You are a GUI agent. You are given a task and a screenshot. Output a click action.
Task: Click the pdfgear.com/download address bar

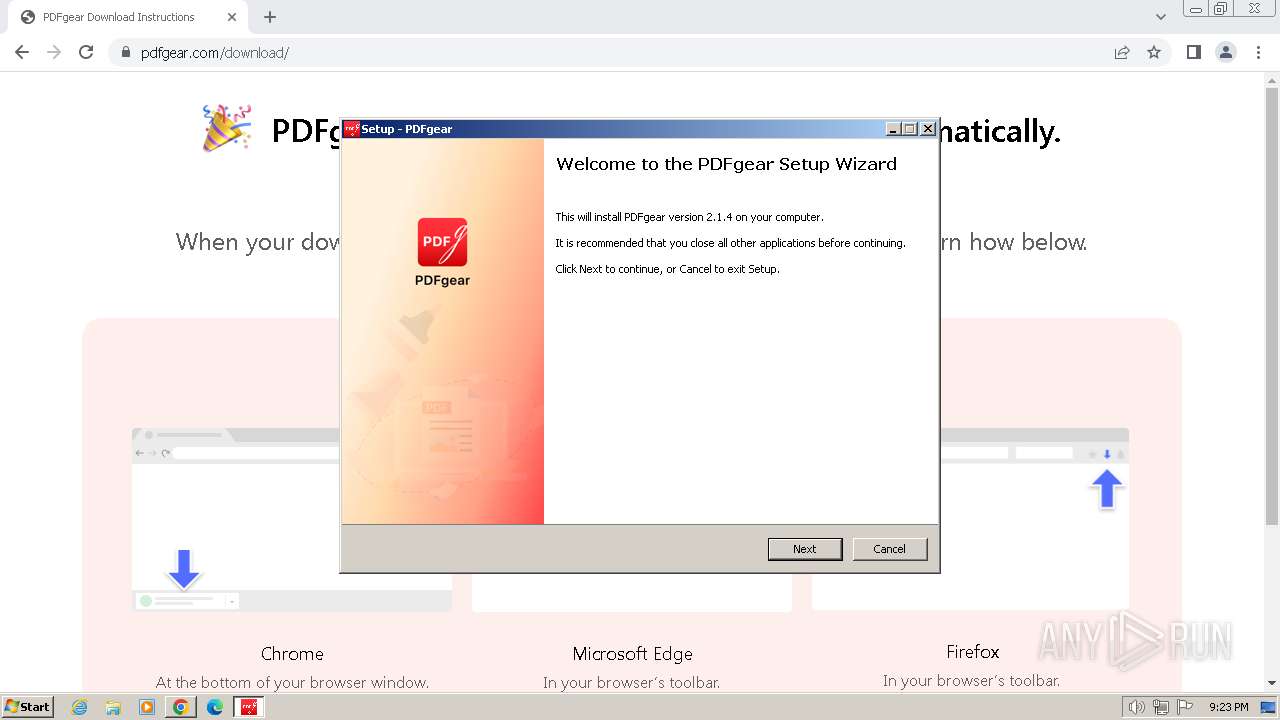pyautogui.click(x=610, y=52)
